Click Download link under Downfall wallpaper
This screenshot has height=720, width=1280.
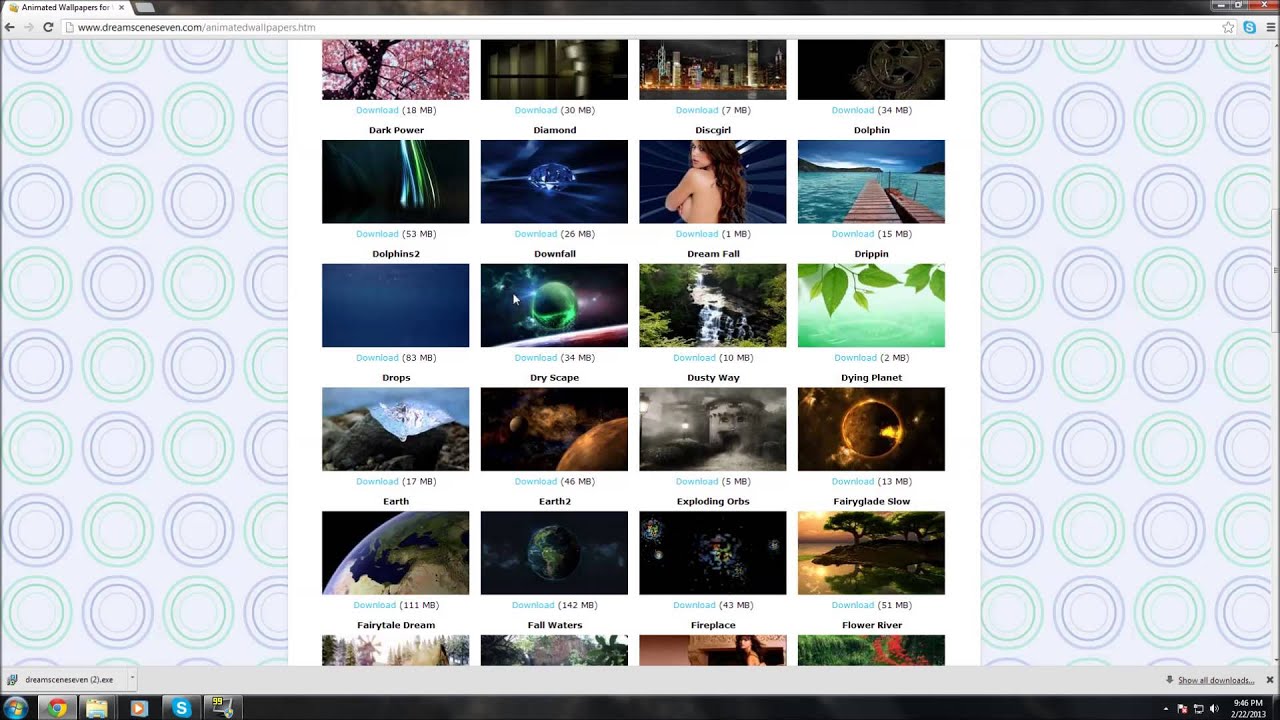click(535, 358)
